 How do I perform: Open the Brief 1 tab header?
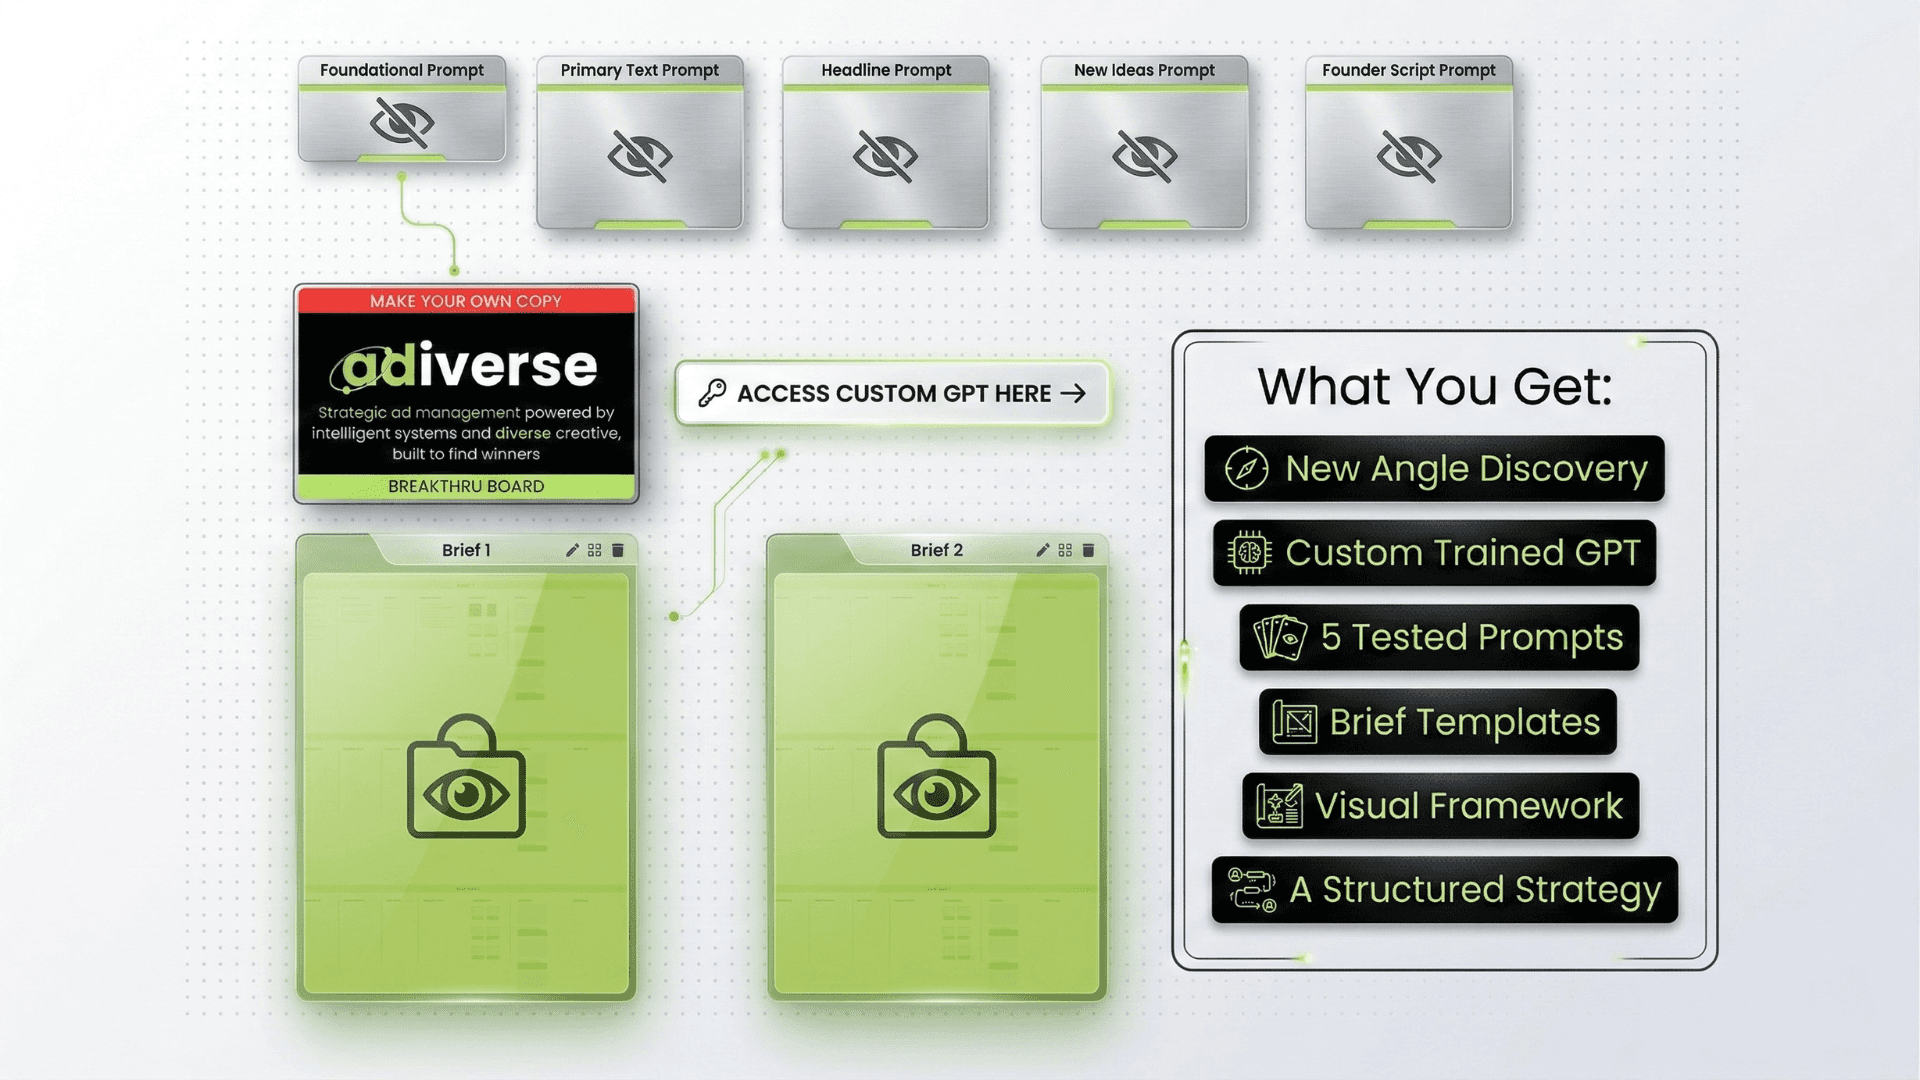[x=466, y=550]
